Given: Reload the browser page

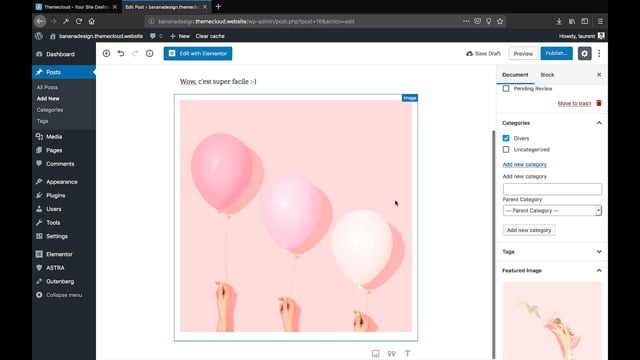Looking at the screenshot, I should click(x=79, y=21).
